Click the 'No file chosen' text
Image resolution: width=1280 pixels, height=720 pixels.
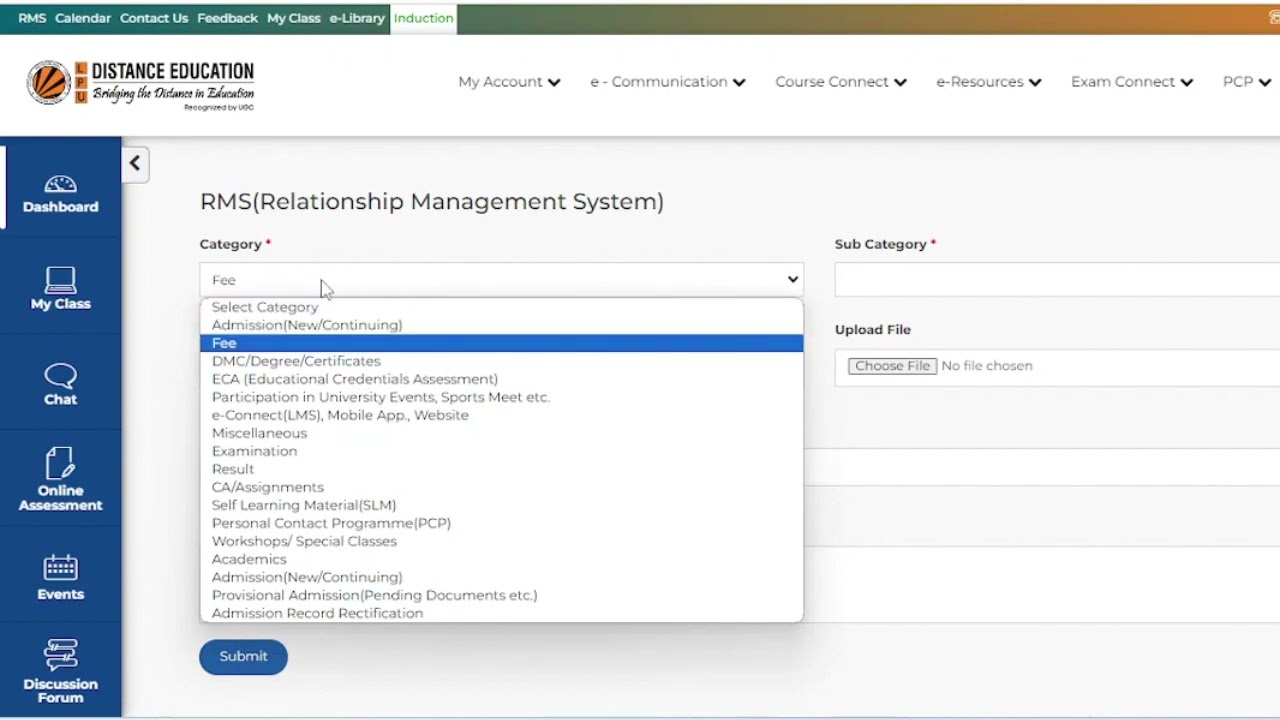(x=987, y=366)
